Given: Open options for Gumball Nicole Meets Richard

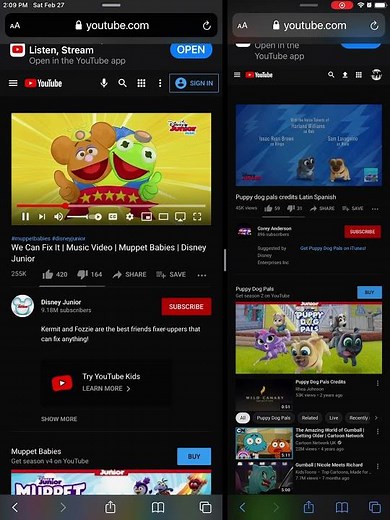Looking at the screenshot, I should [x=378, y=466].
